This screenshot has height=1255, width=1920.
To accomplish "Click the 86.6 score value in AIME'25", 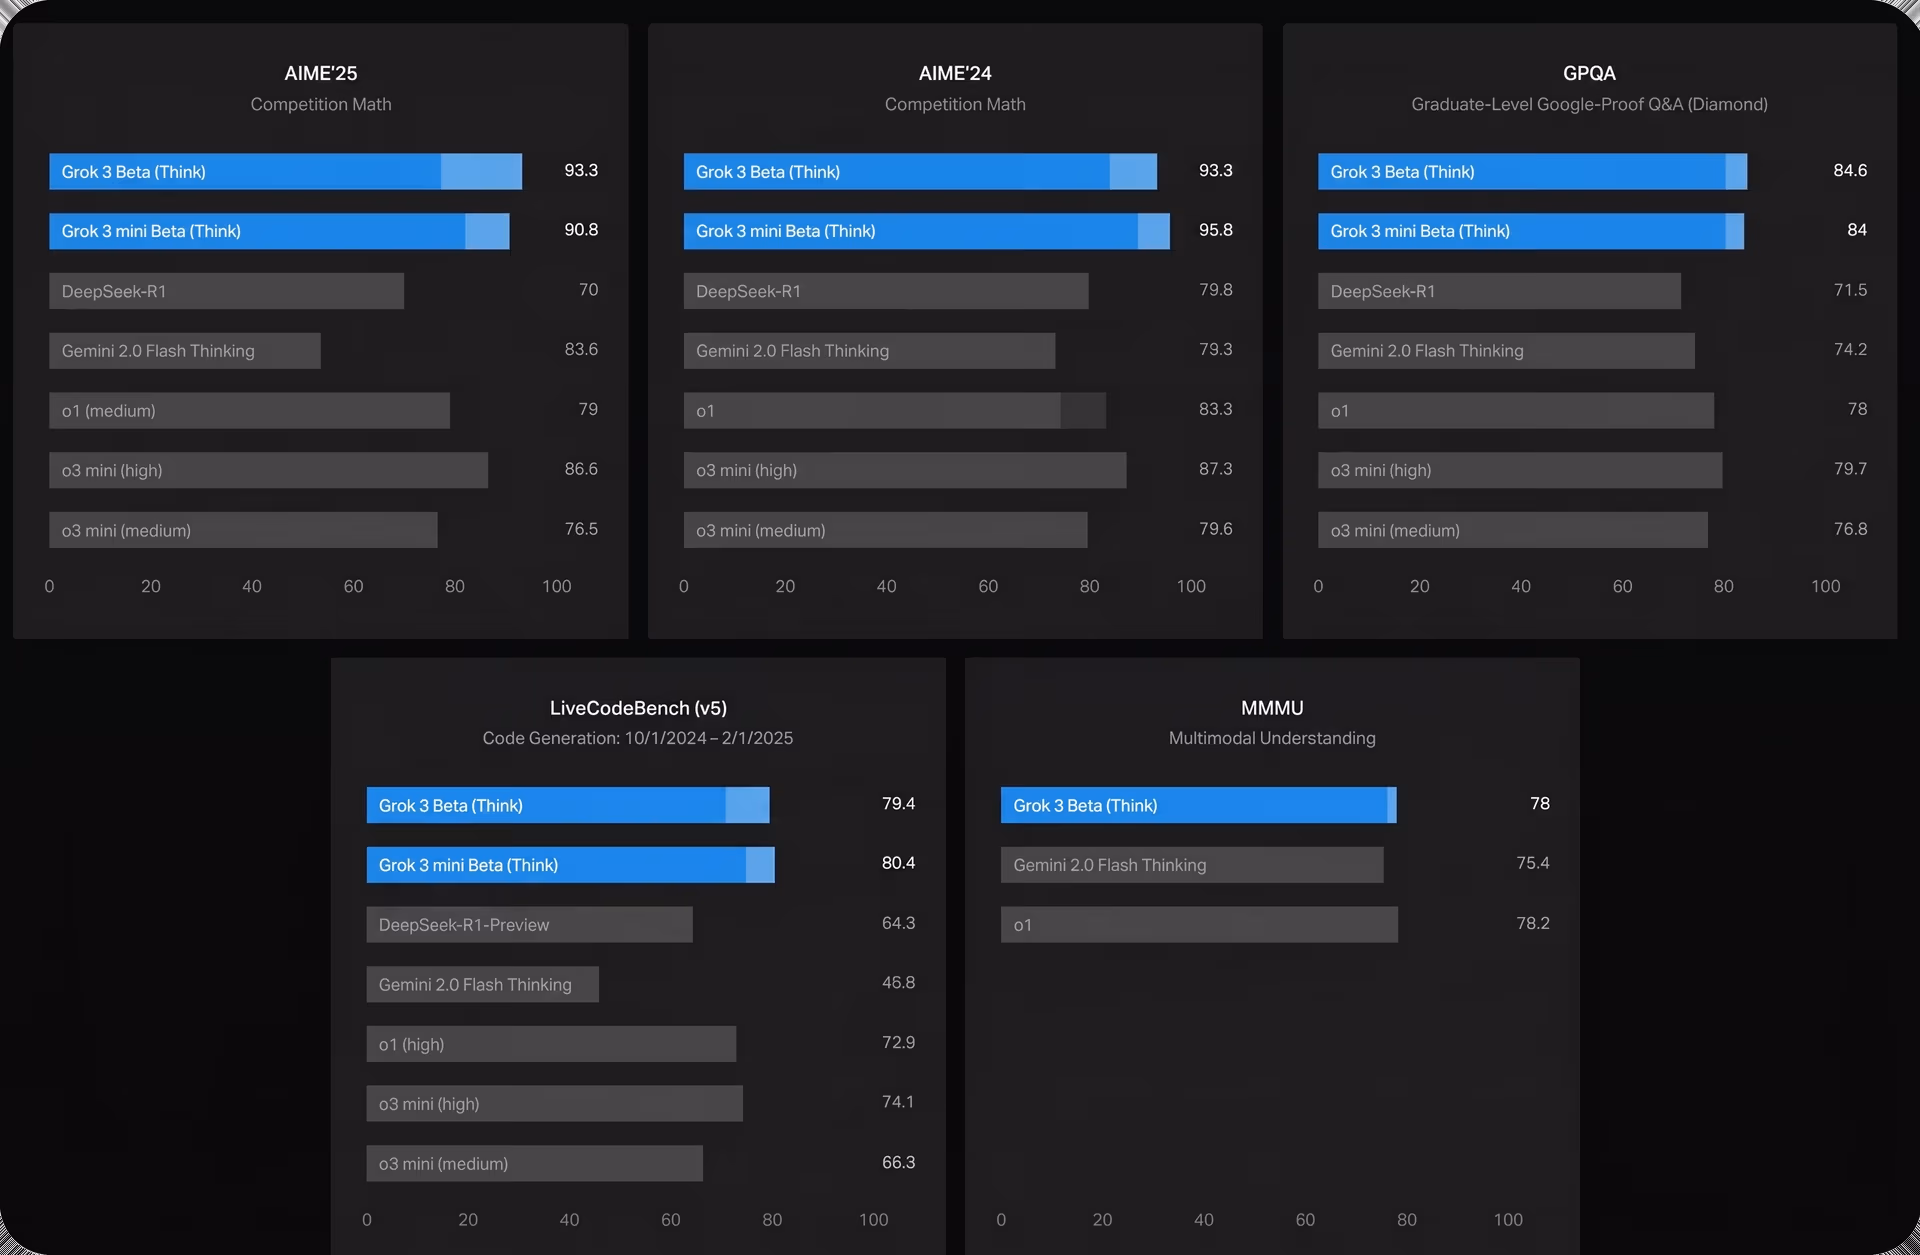I will [x=581, y=469].
